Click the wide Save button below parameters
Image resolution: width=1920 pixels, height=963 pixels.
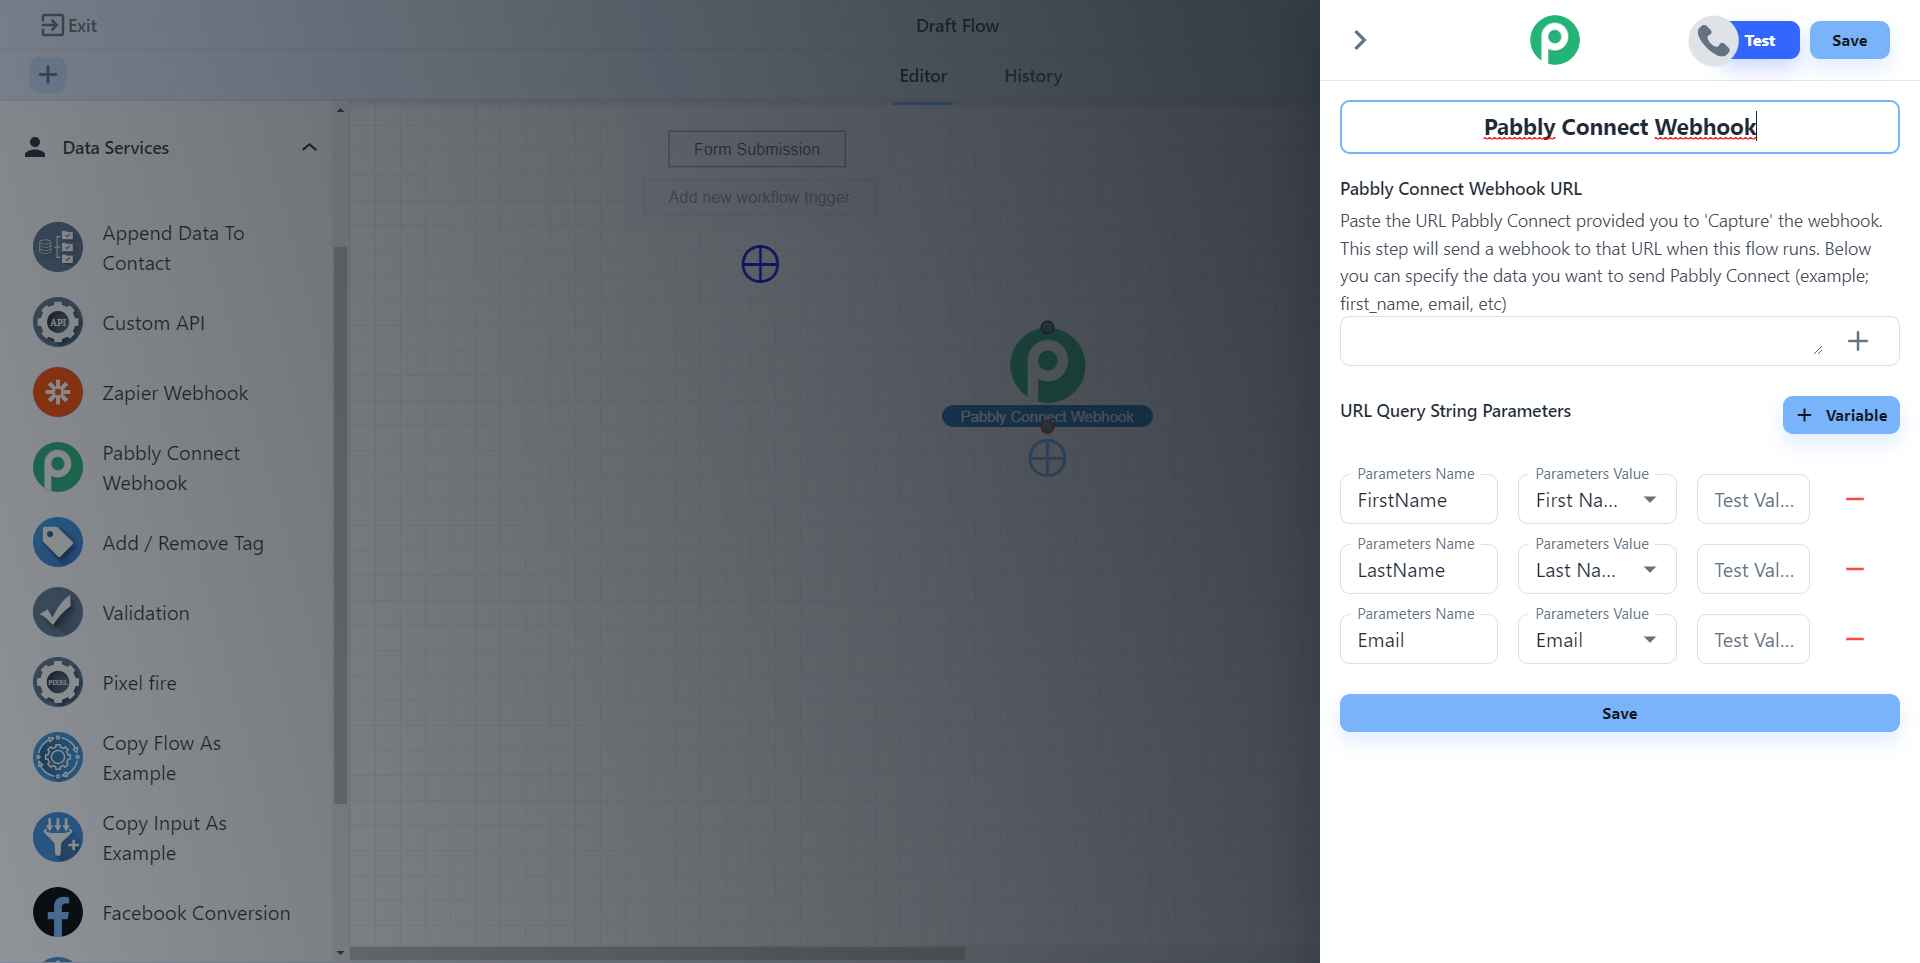point(1620,713)
